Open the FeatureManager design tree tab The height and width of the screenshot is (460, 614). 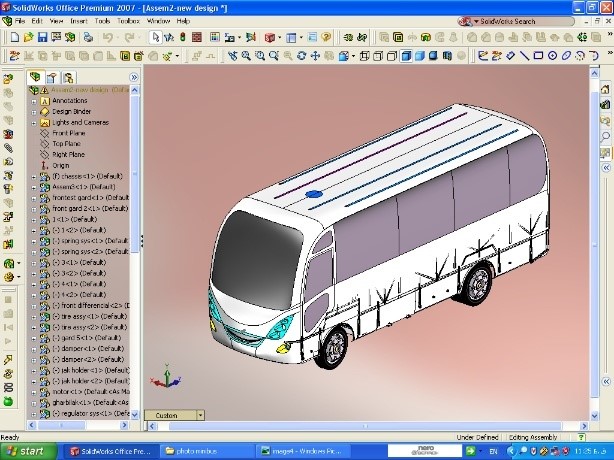36,76
